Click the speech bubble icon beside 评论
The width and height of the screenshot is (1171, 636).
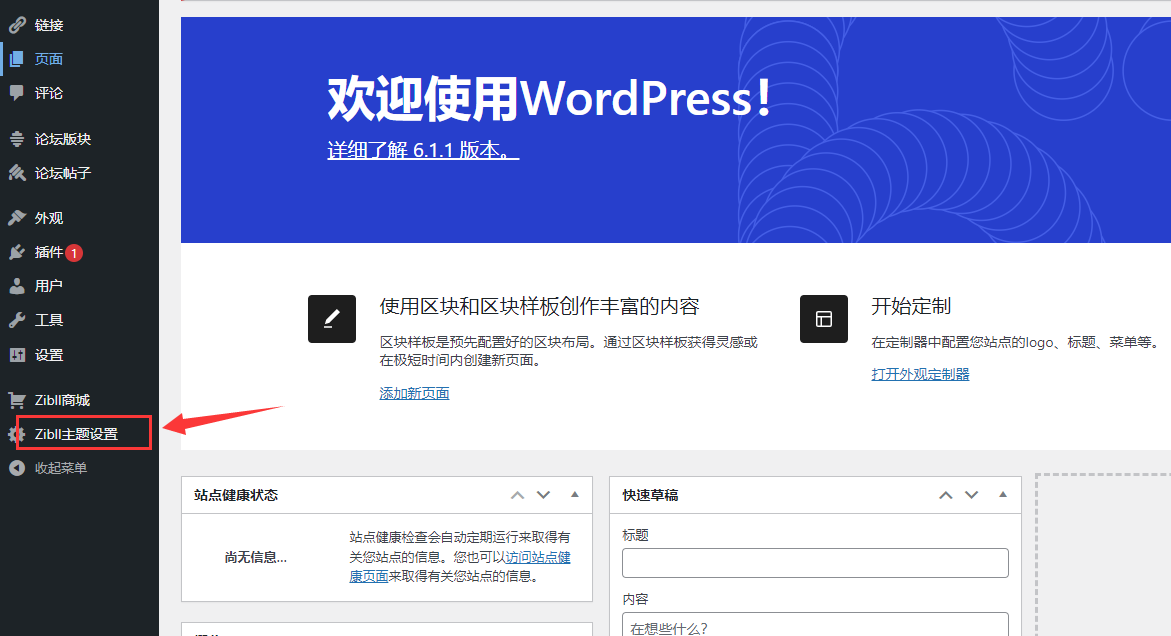17,93
